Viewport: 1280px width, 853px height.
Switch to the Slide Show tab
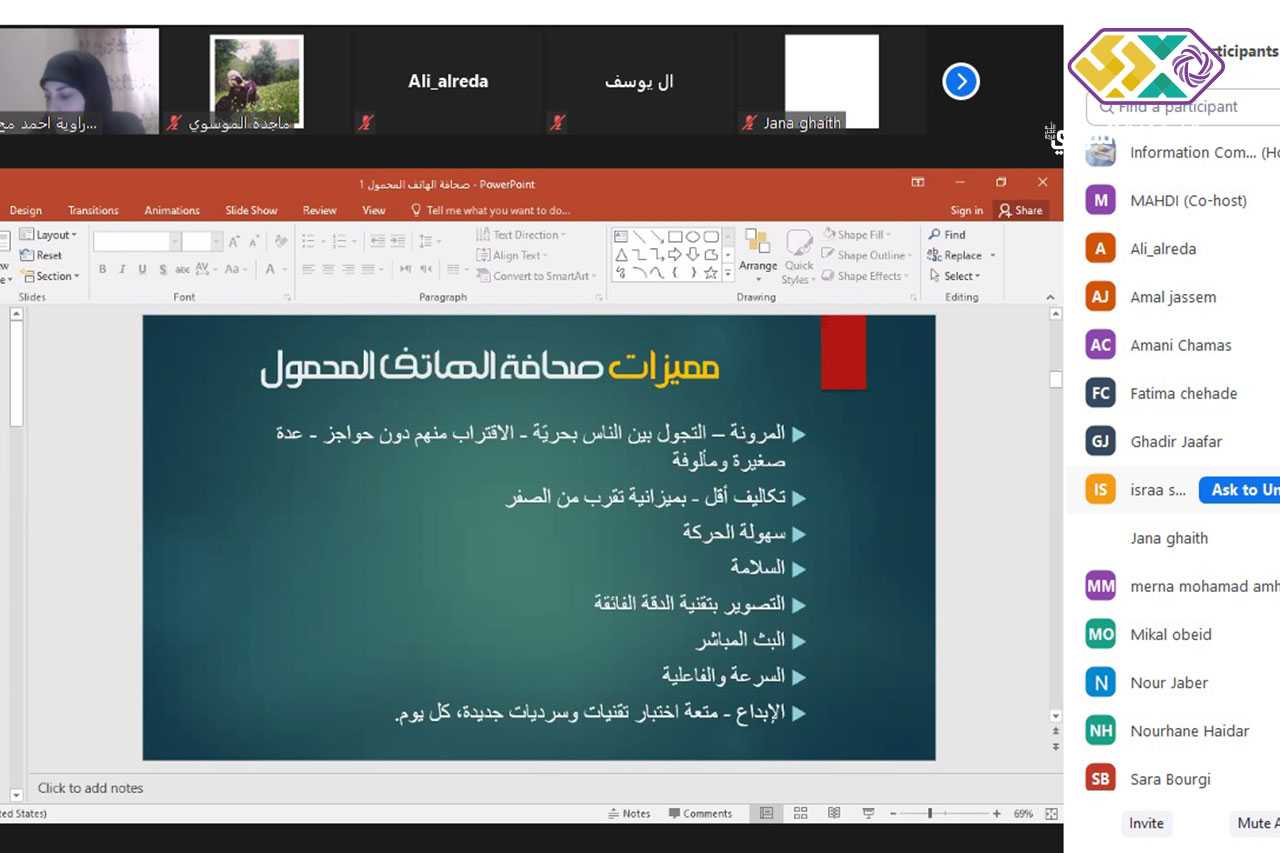coord(251,210)
